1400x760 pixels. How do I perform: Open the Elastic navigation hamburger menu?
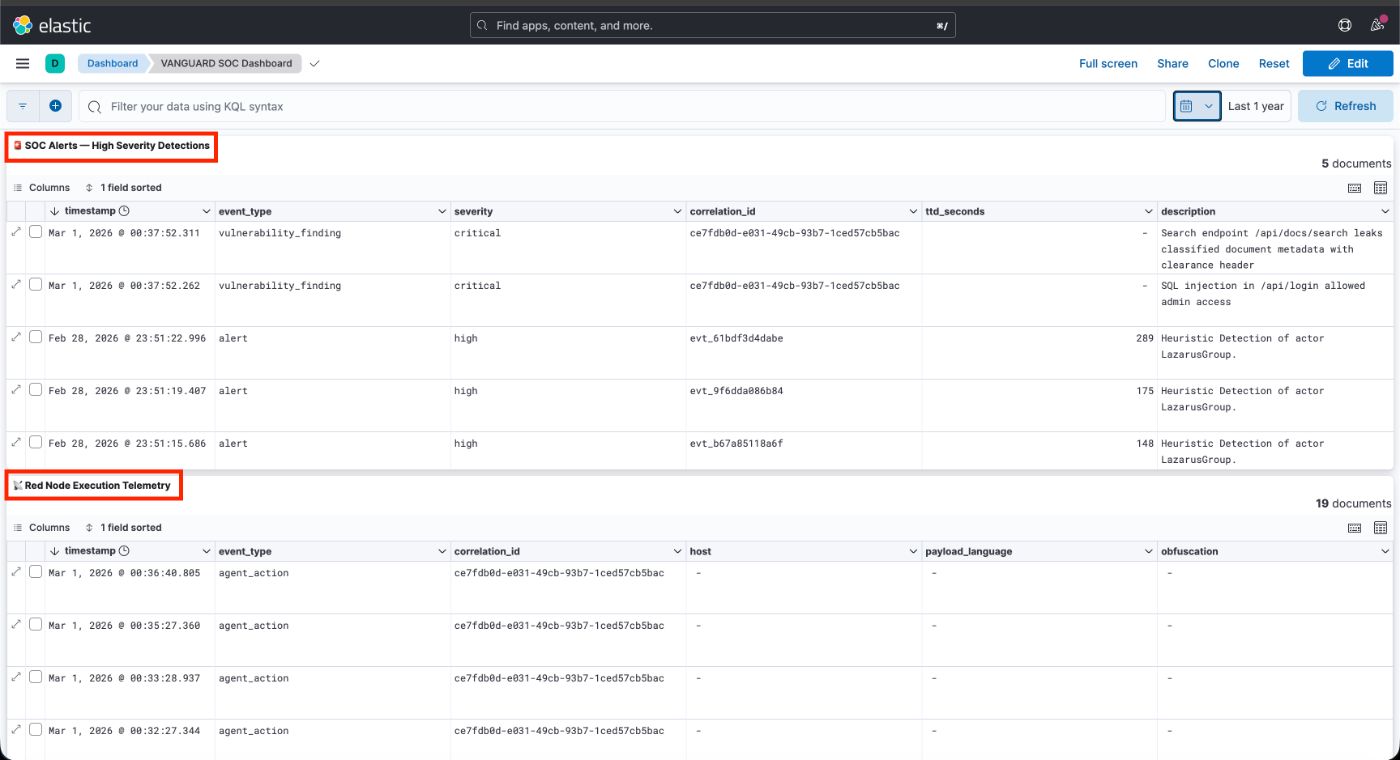tap(24, 63)
